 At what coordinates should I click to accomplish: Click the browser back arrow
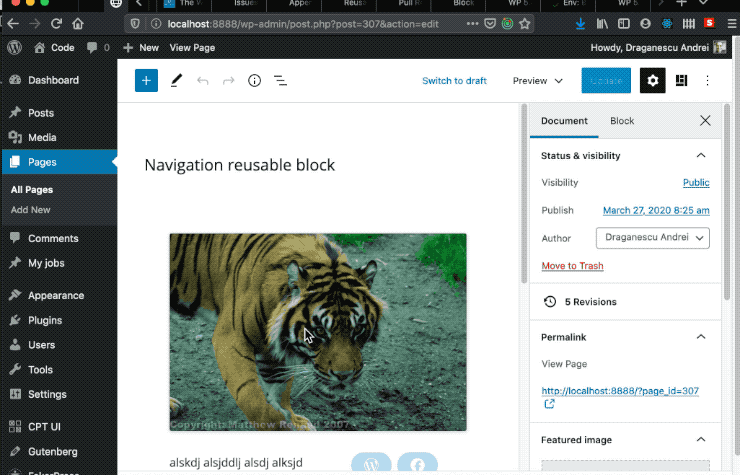tap(13, 24)
